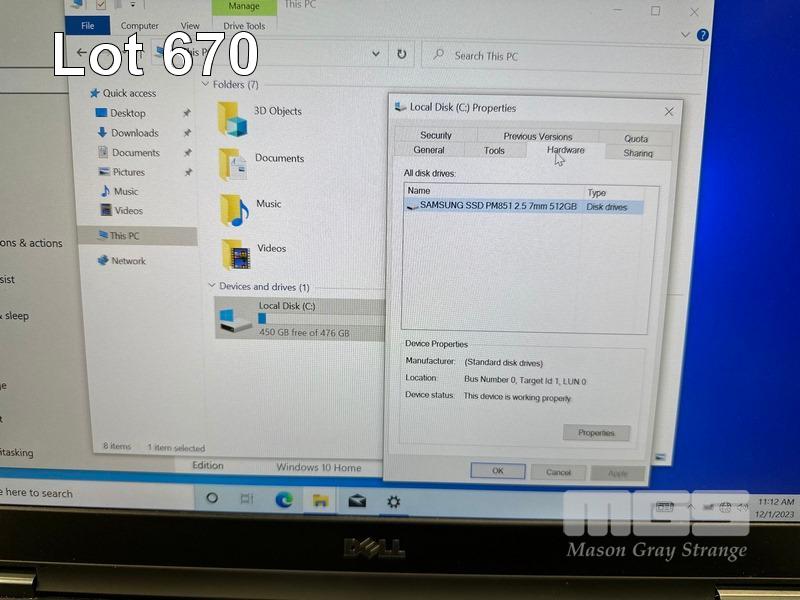The width and height of the screenshot is (800, 600).
Task: Click the Properties button for the device
Action: [596, 433]
